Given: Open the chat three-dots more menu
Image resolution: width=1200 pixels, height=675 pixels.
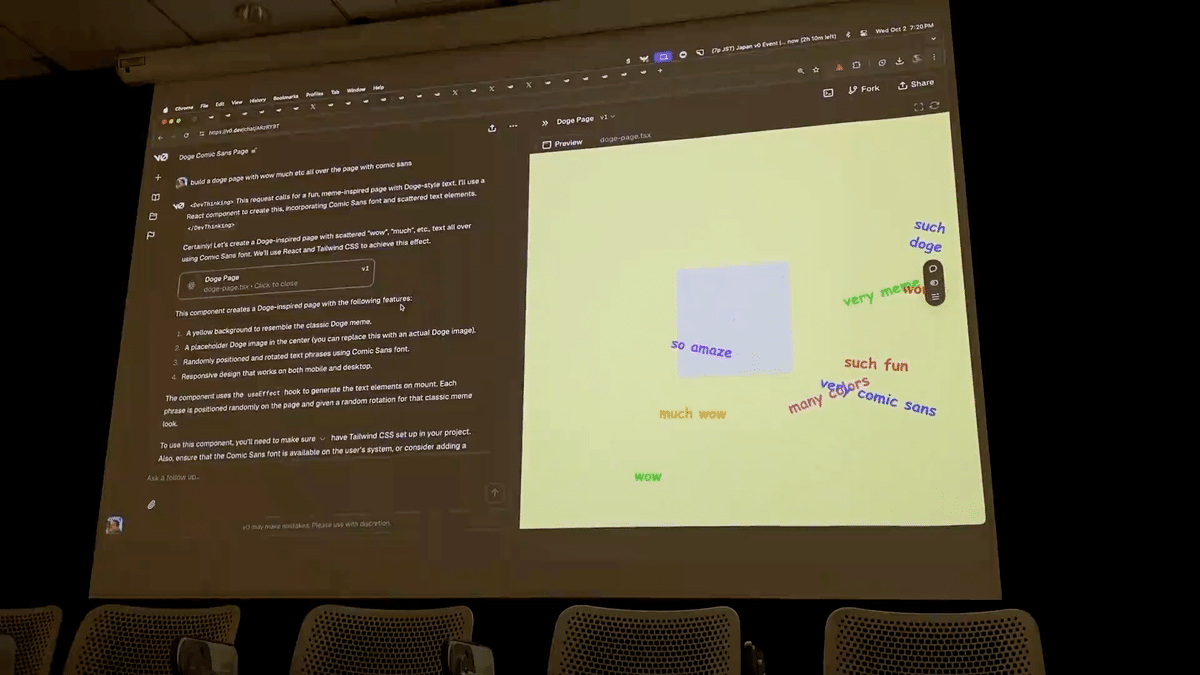Looking at the screenshot, I should [513, 126].
